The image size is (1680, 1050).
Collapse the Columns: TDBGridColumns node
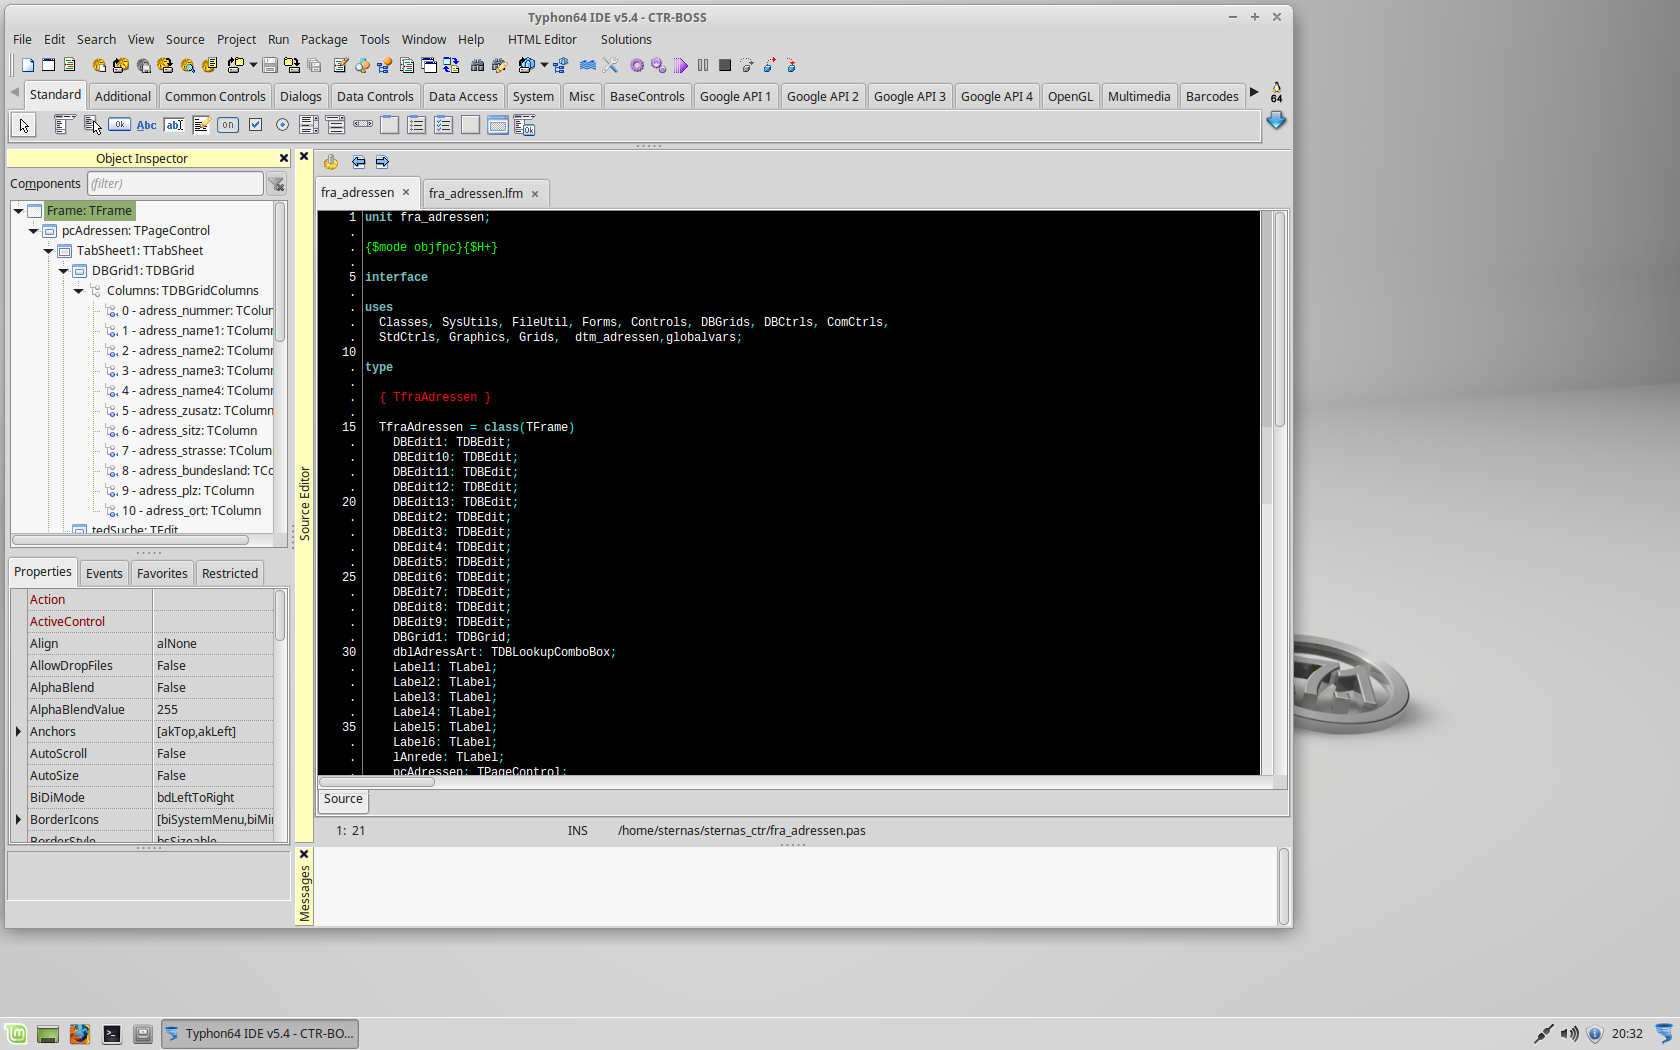[x=78, y=291]
